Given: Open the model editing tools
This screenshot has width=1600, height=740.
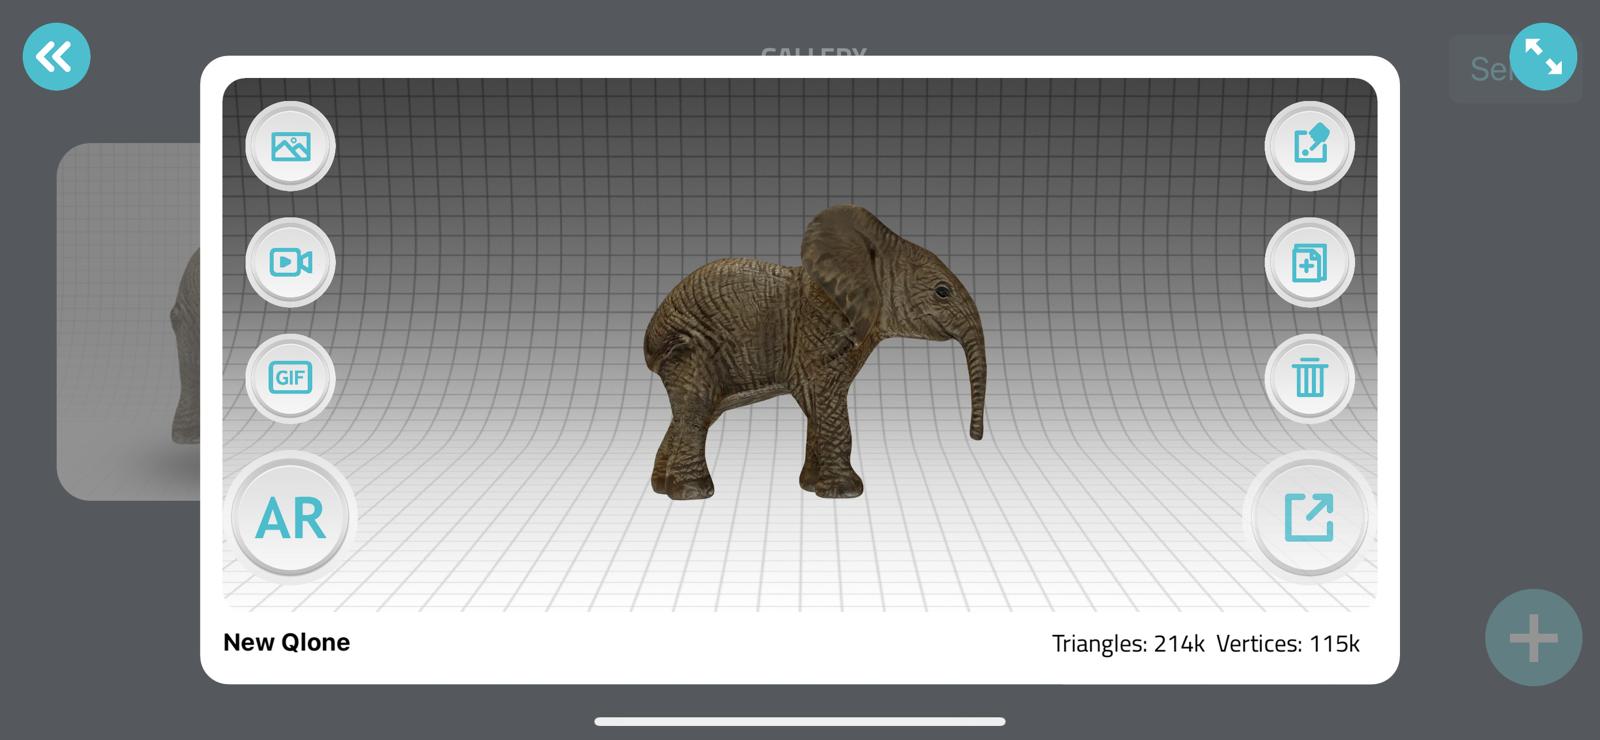Looking at the screenshot, I should 1309,146.
